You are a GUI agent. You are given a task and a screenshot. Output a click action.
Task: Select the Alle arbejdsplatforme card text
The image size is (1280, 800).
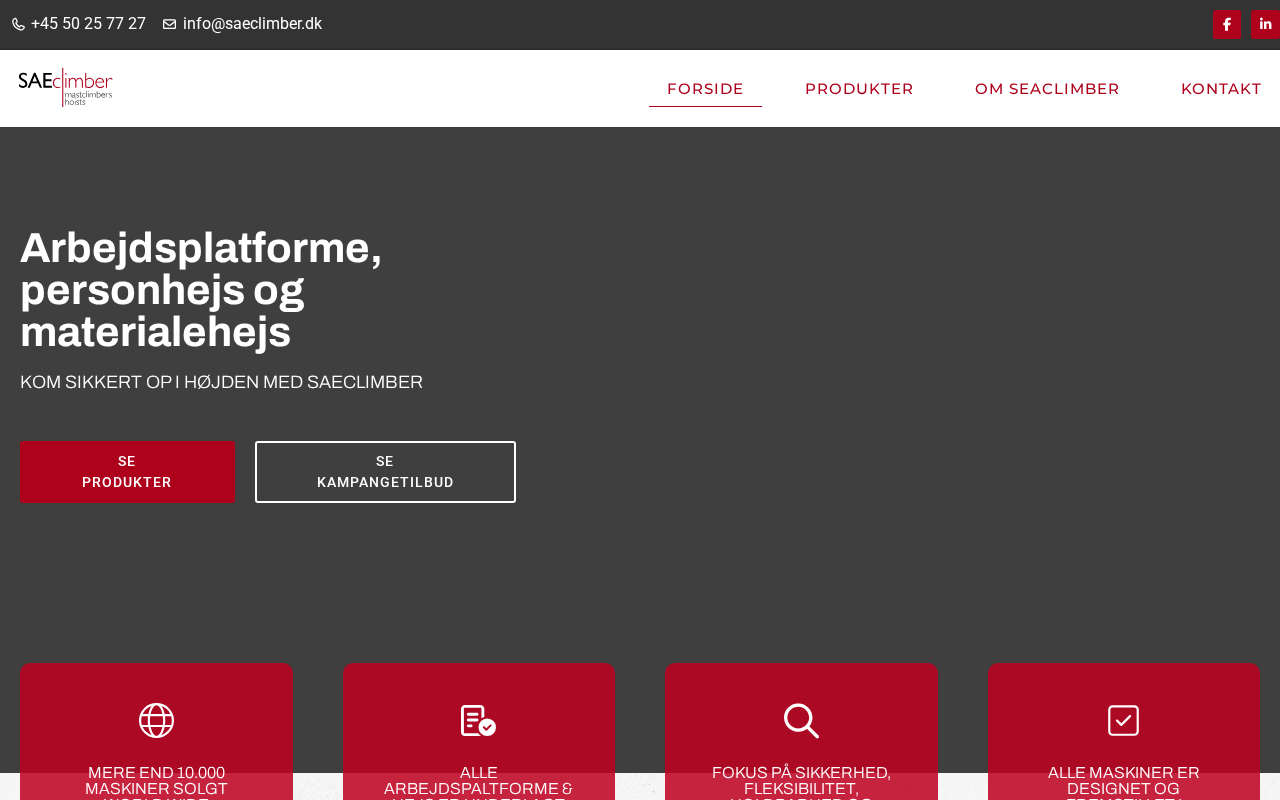tap(478, 782)
